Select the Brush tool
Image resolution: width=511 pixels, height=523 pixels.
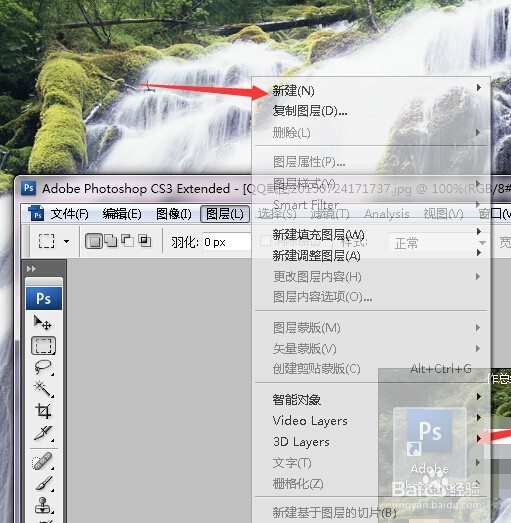pos(43,483)
